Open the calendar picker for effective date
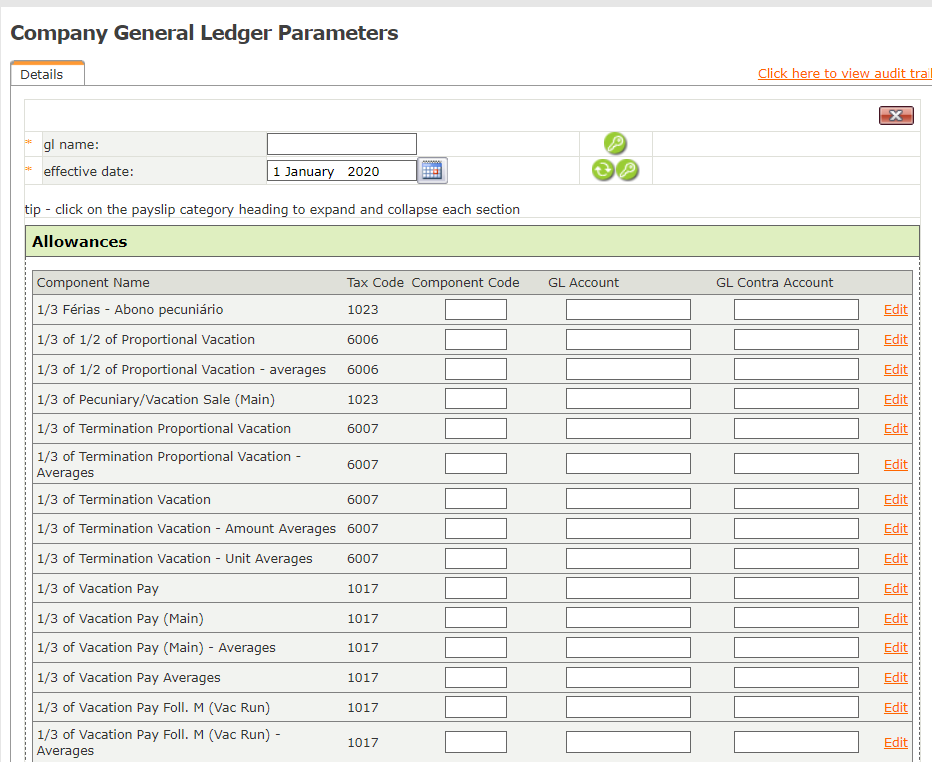The image size is (932, 762). tap(432, 171)
